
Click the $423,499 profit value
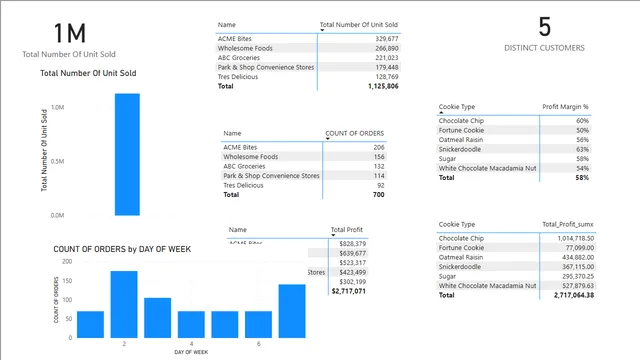pos(353,272)
